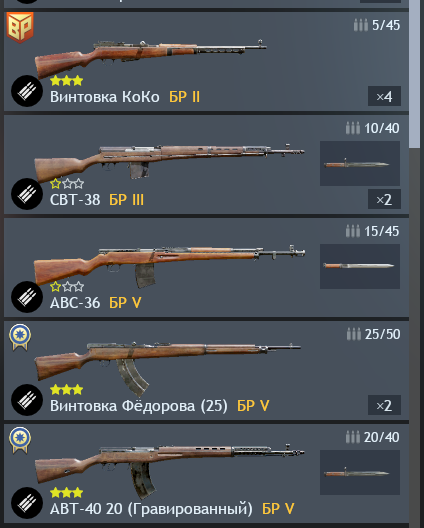Select Винтовка Фёдорова (25) rifle image
Image resolution: width=424 pixels, height=528 pixels.
[x=168, y=369]
